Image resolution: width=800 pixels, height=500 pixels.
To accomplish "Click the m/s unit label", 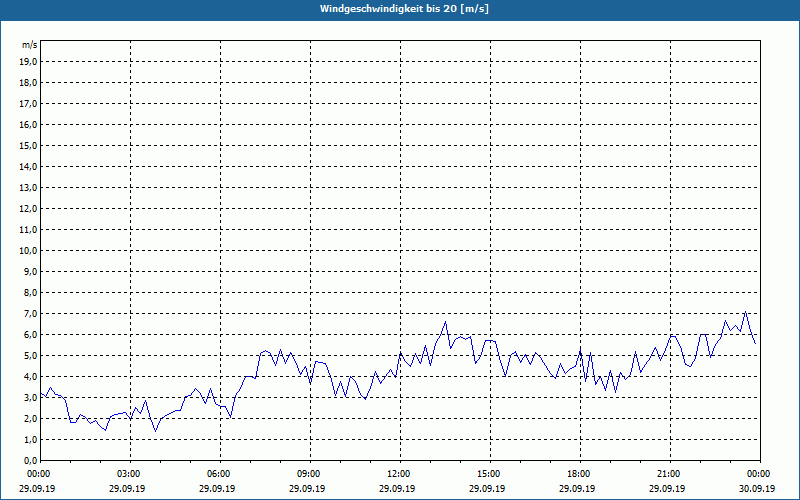I will [x=29, y=45].
